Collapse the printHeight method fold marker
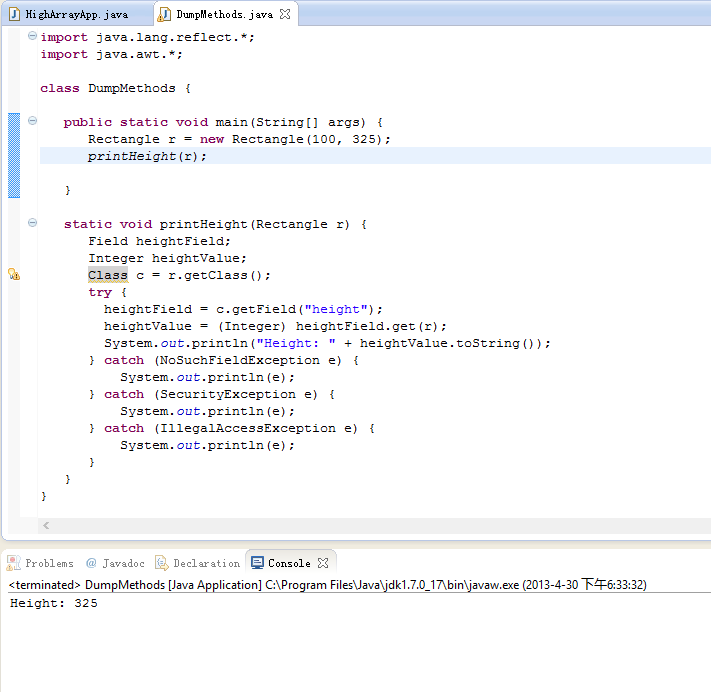Screen dimensions: 711x692 point(32,223)
